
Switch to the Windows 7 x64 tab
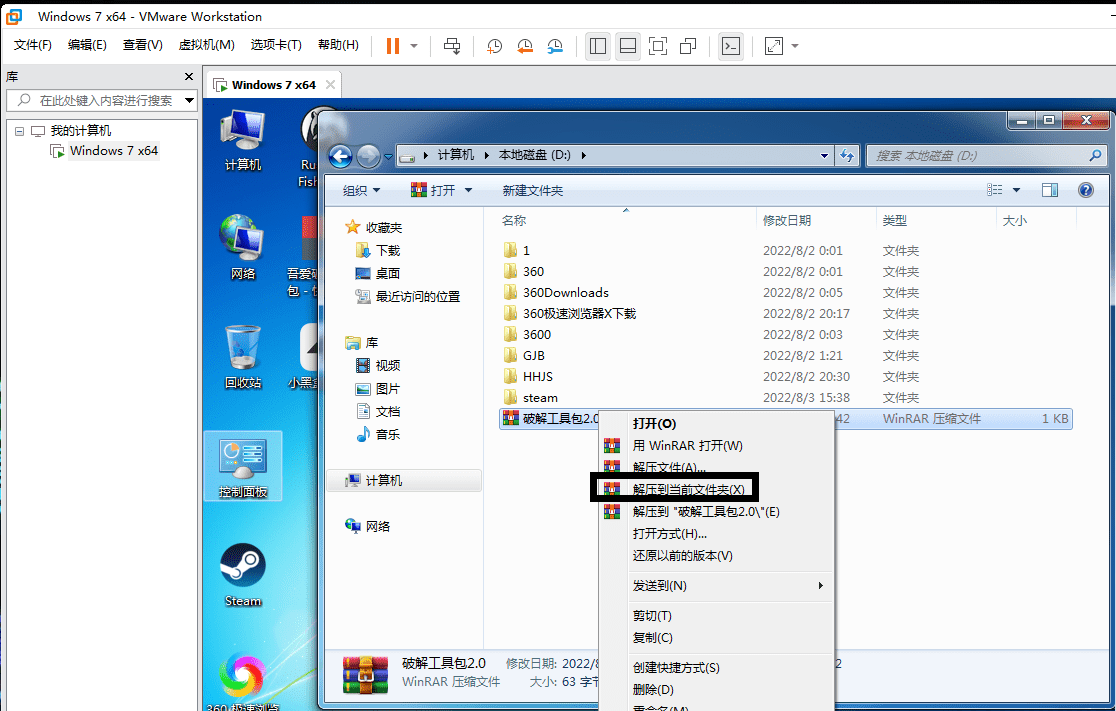274,85
